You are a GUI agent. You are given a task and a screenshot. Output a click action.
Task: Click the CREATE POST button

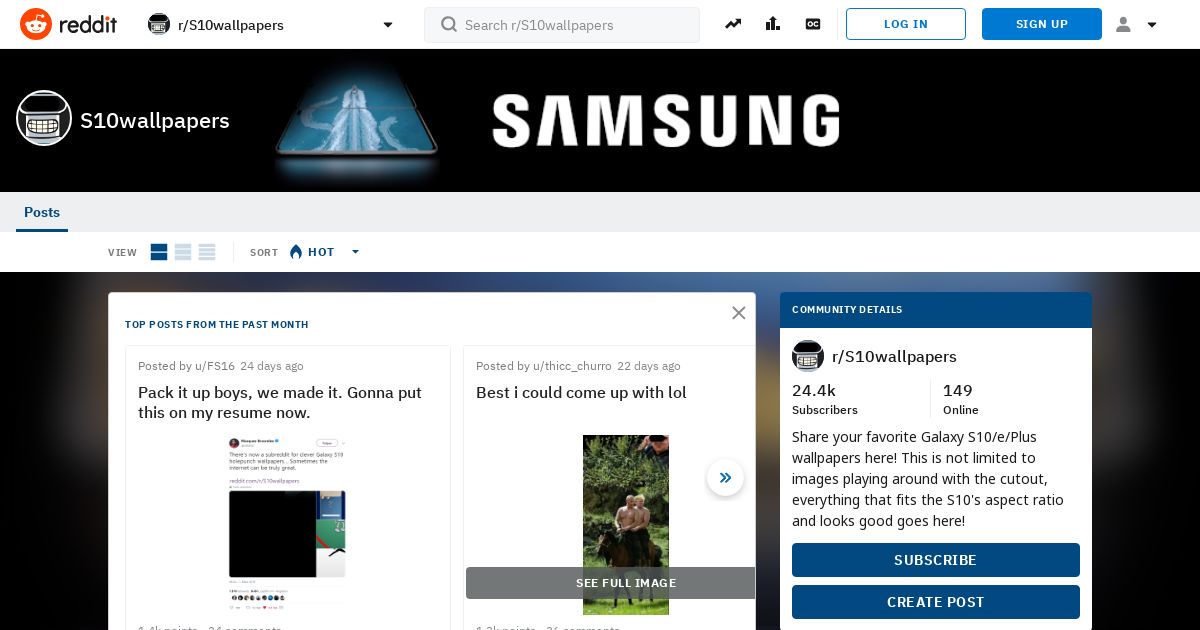936,602
